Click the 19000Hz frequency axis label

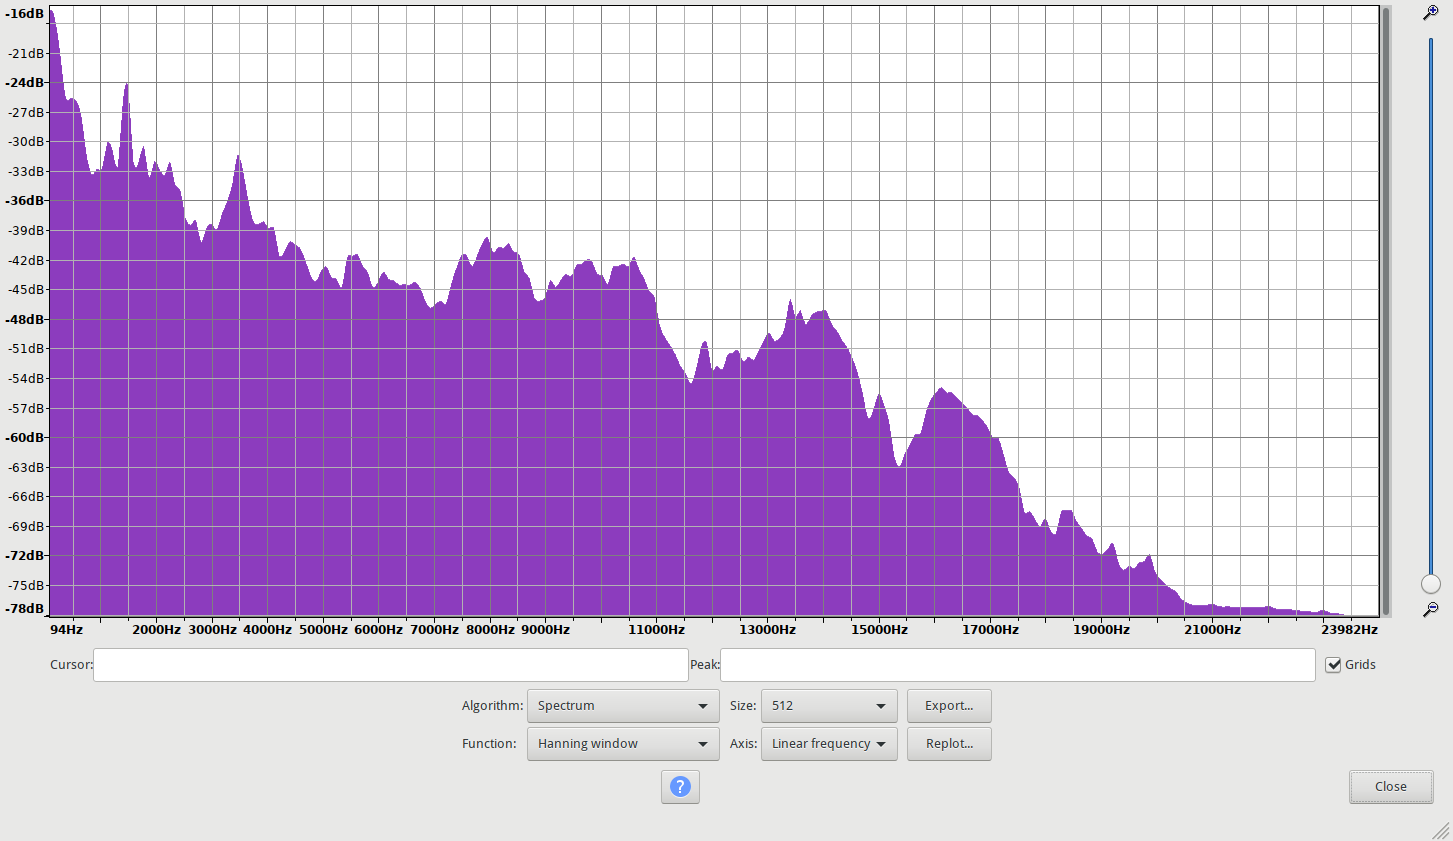pos(1102,630)
